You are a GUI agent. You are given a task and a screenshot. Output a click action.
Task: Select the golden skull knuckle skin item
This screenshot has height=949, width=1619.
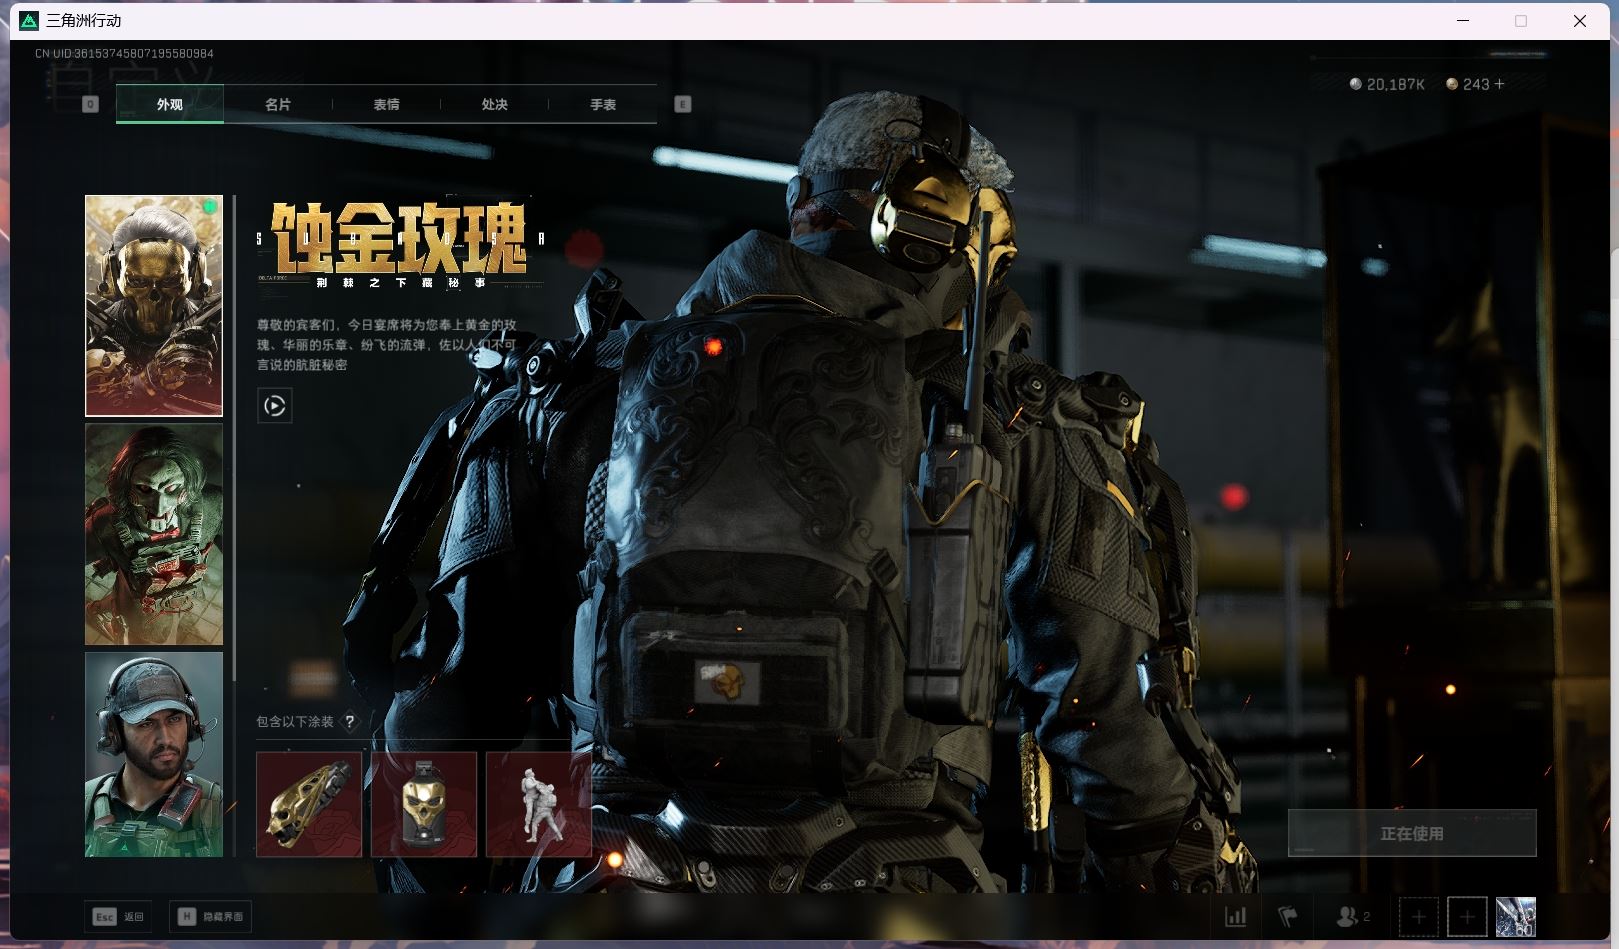point(309,805)
